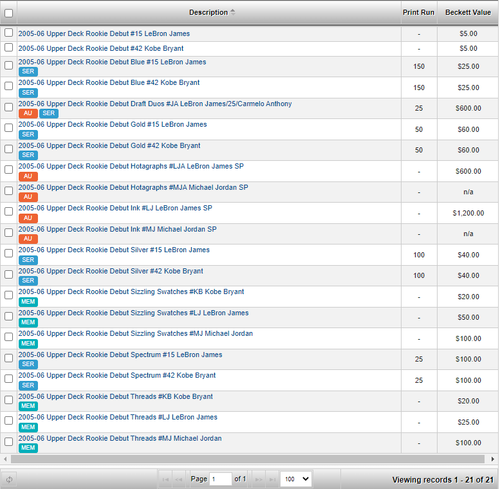Image resolution: width=500 pixels, height=489 pixels.
Task: Click the sort arrow next to Description
Action: tap(233, 12)
